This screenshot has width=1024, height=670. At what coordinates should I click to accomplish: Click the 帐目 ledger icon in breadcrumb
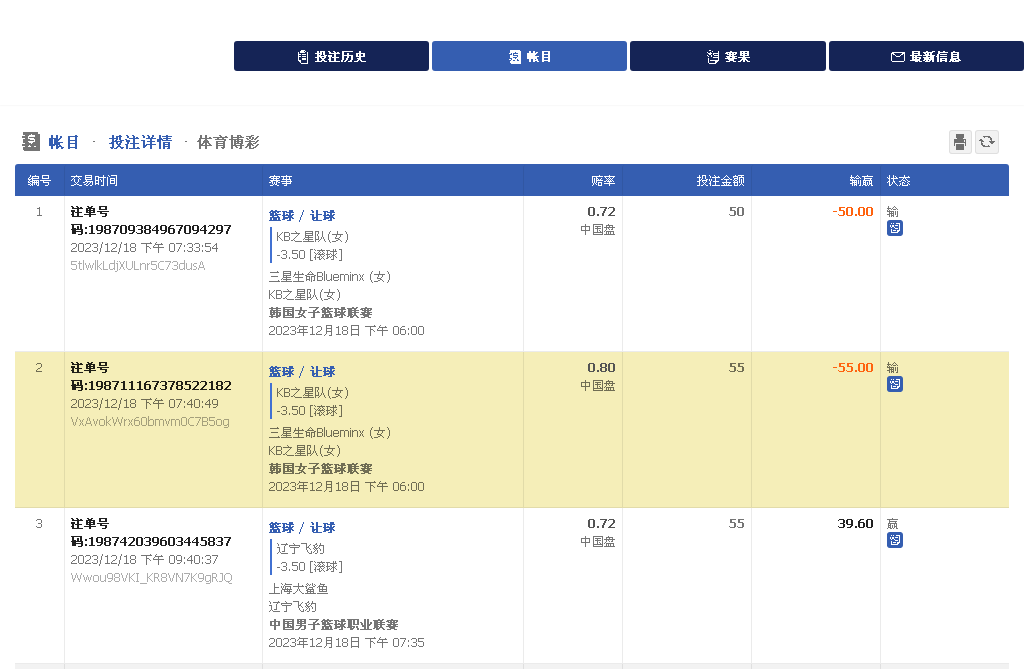click(31, 142)
